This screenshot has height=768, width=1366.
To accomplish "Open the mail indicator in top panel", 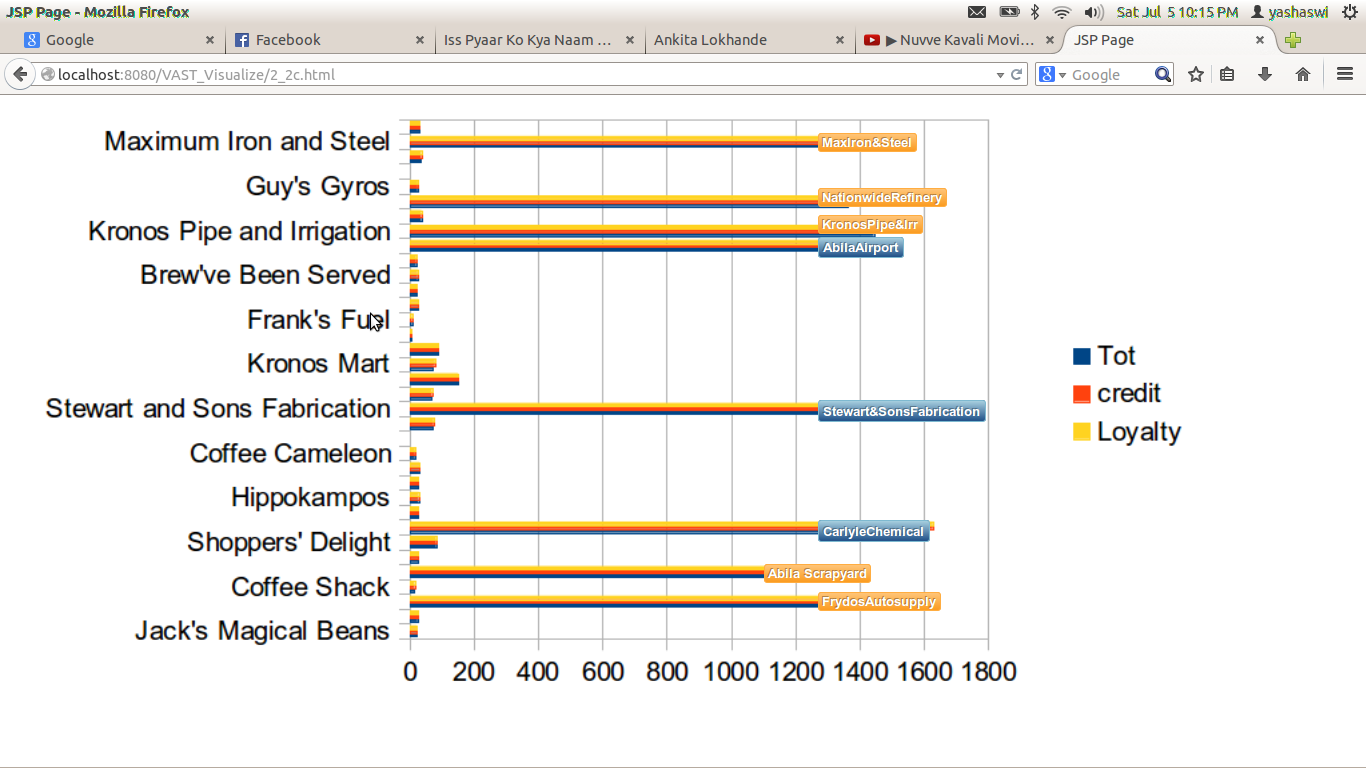I will [977, 12].
